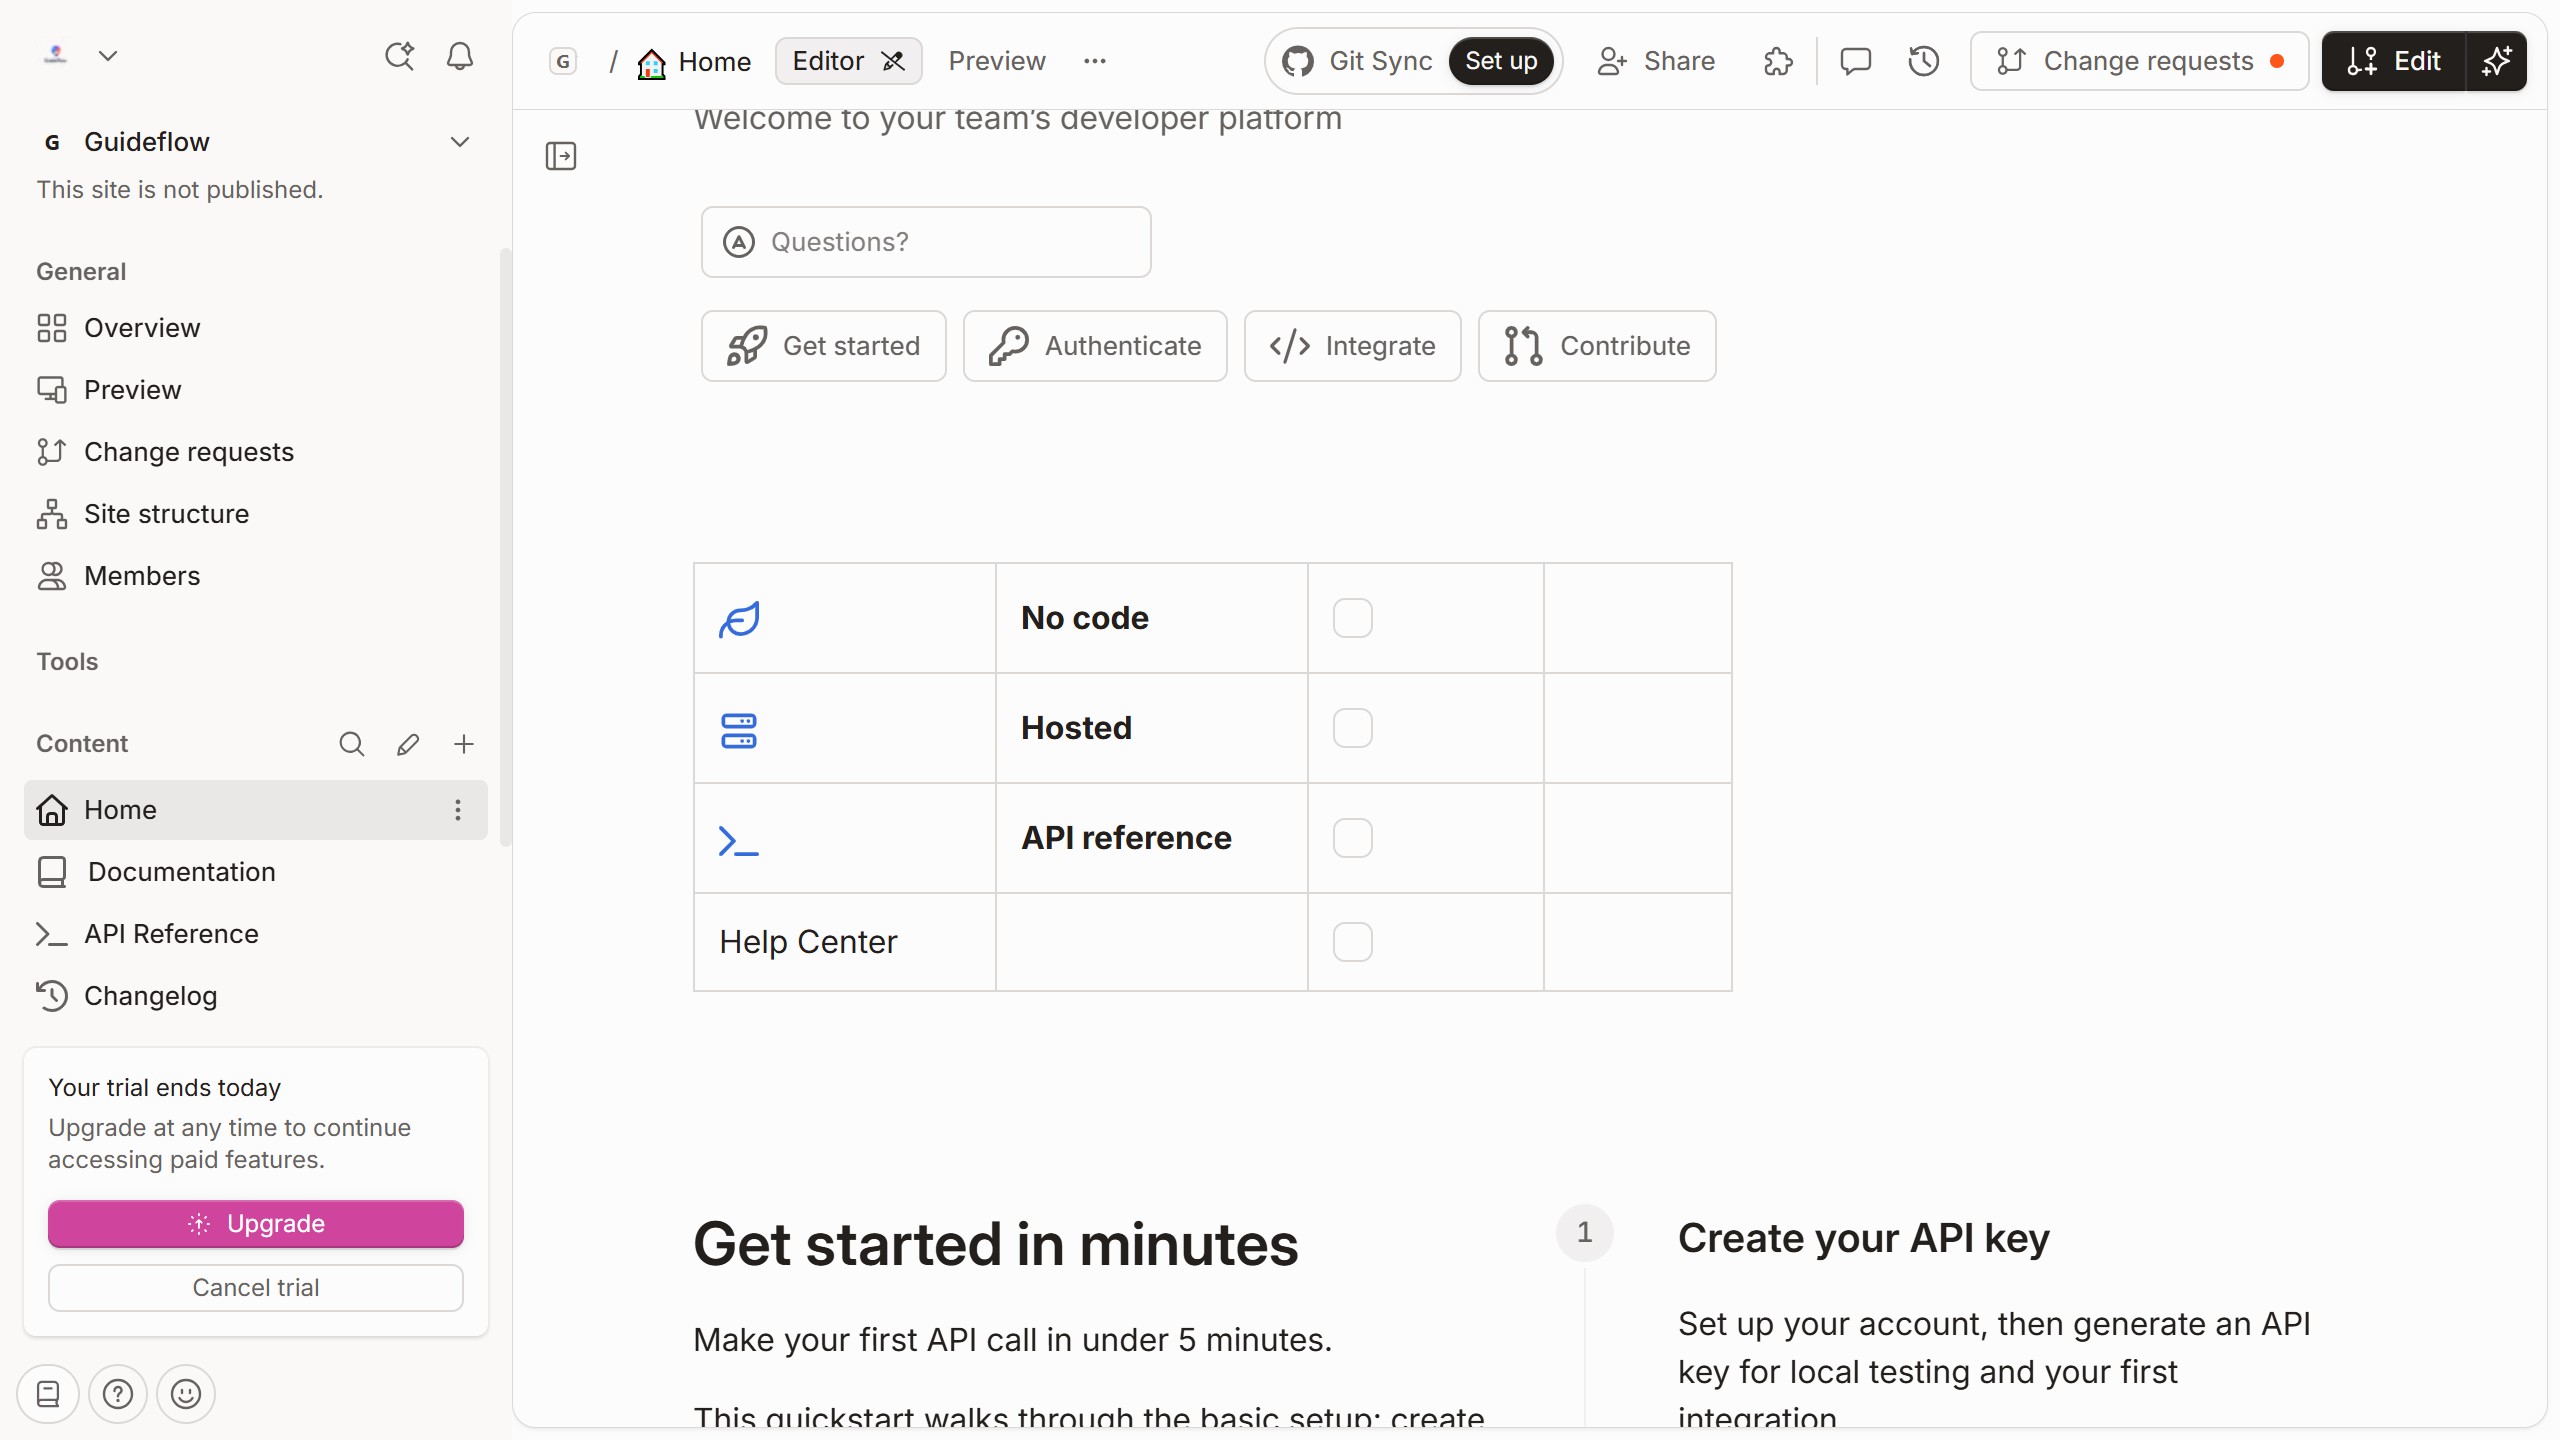Image resolution: width=2560 pixels, height=1440 pixels.
Task: Click the Hosted cell text
Action: coord(1076,728)
